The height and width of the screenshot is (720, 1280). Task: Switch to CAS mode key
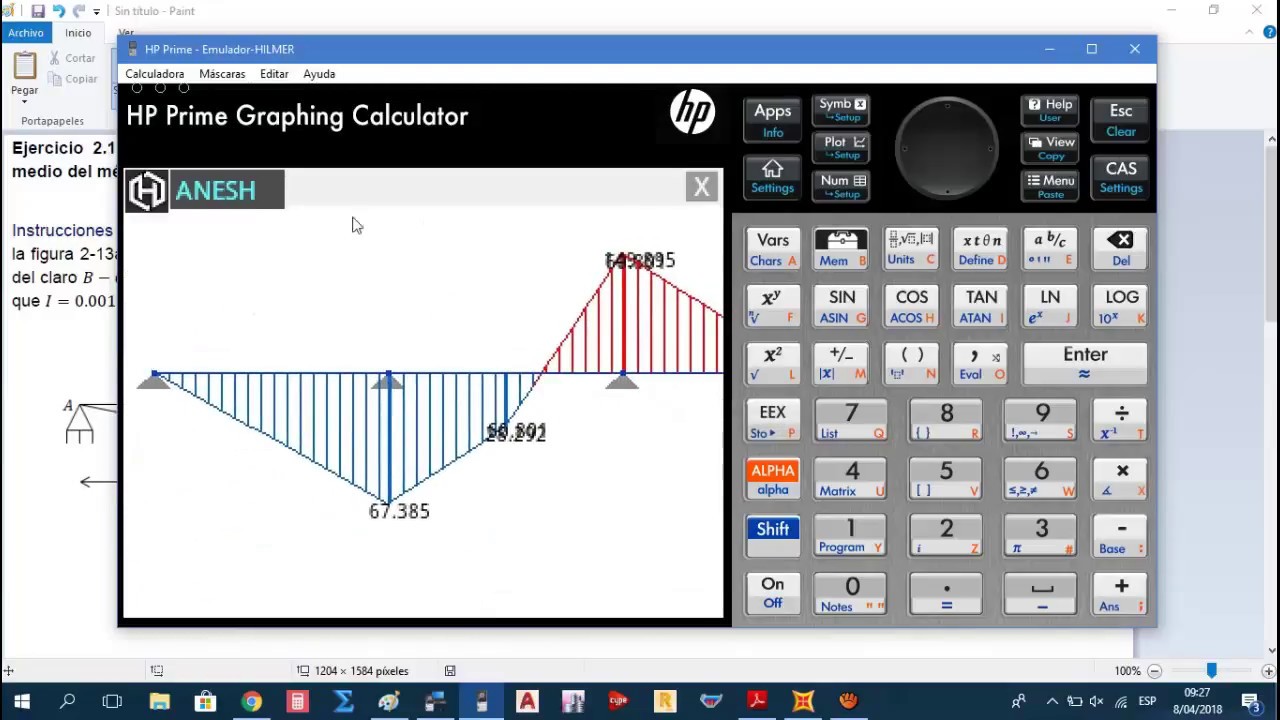pyautogui.click(x=1120, y=177)
